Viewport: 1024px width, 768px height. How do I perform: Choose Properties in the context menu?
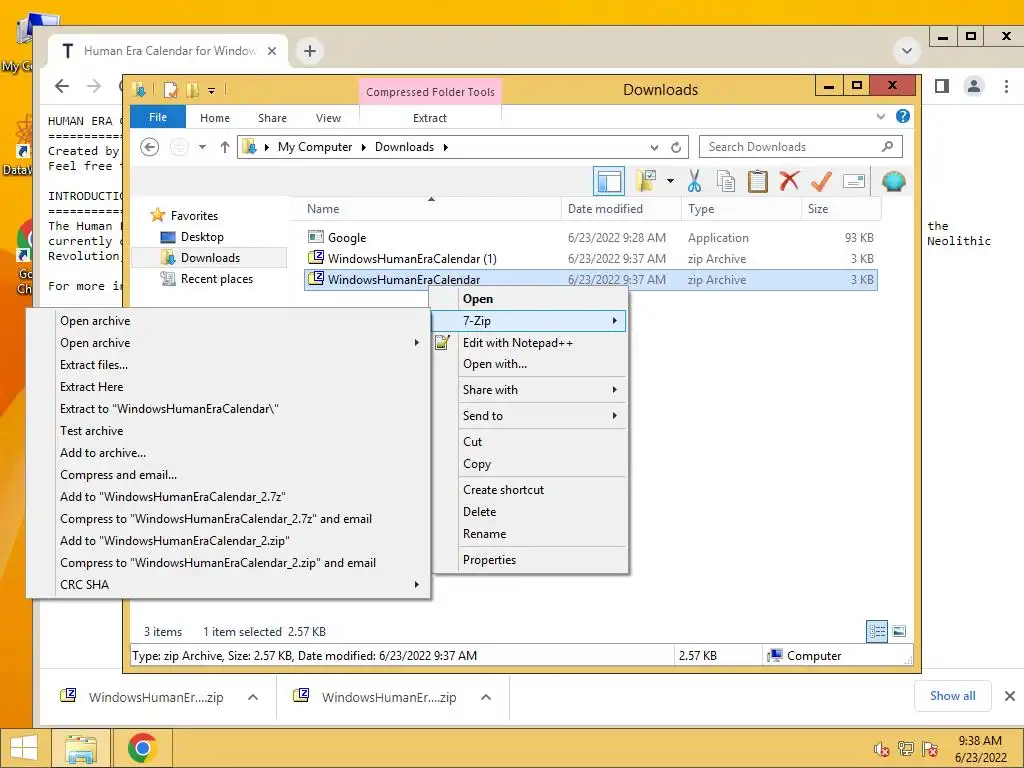pyautogui.click(x=529, y=560)
